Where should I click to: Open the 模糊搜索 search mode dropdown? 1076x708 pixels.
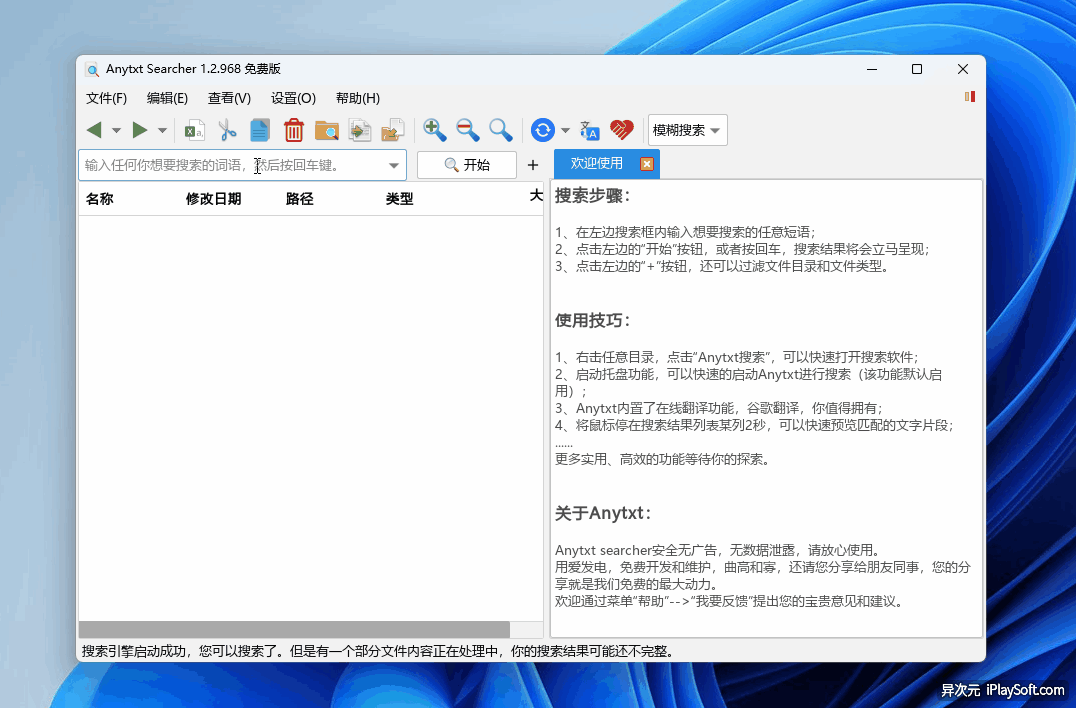click(687, 130)
